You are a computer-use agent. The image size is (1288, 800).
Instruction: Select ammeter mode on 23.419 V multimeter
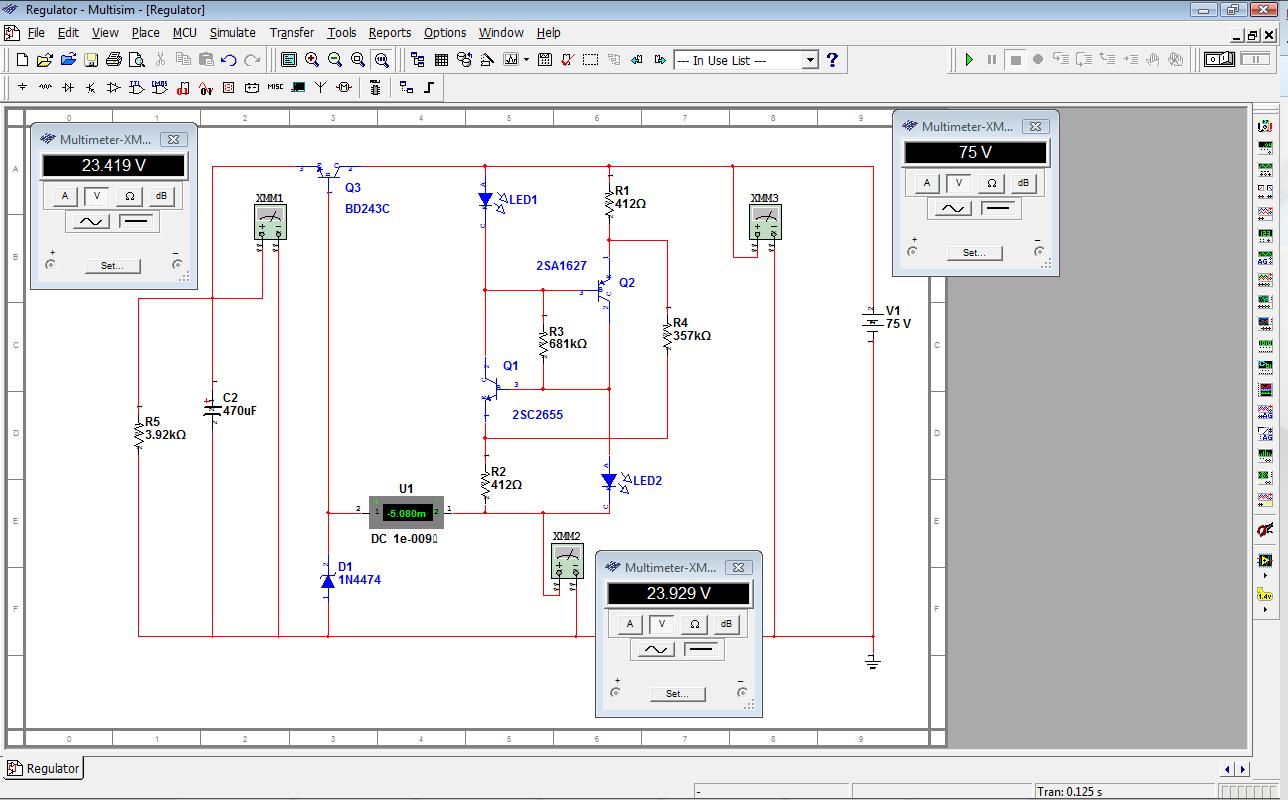click(65, 196)
